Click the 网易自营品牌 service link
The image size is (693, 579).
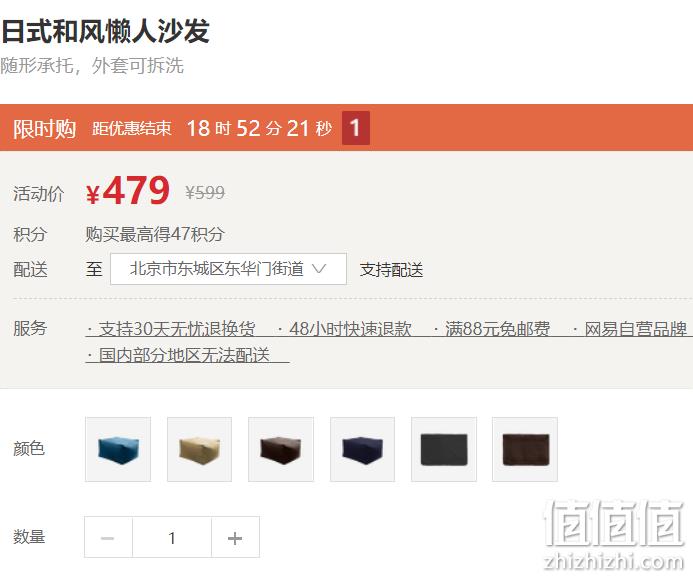(631, 329)
